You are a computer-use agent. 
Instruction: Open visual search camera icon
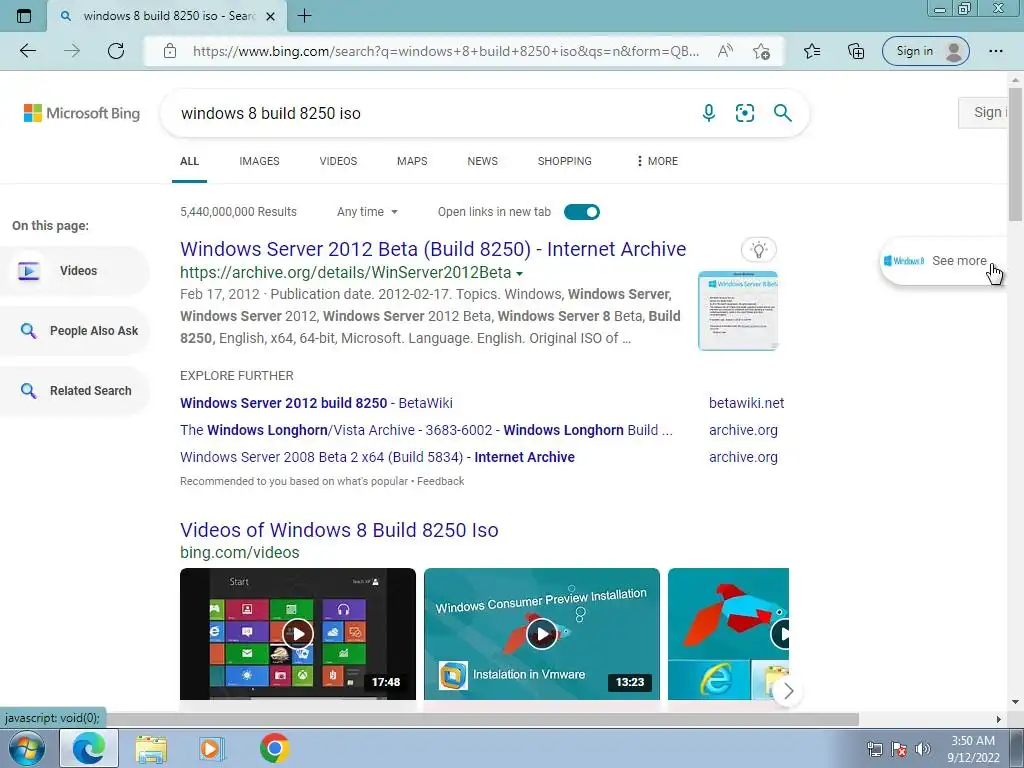click(x=744, y=113)
